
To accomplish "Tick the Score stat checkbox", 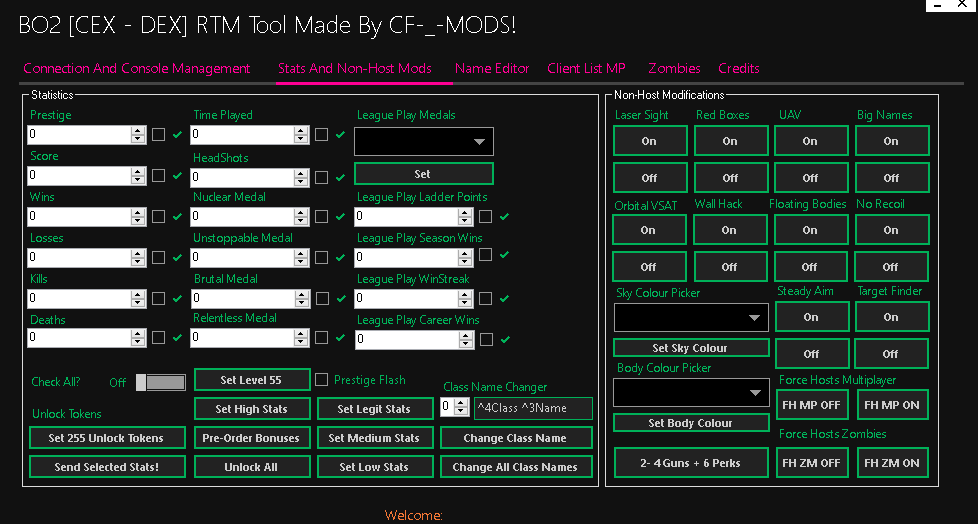I will coord(158,175).
